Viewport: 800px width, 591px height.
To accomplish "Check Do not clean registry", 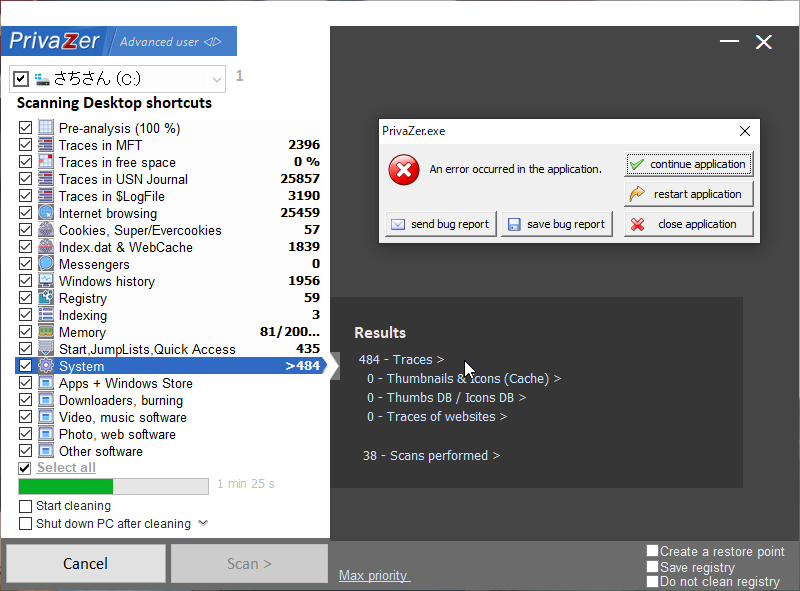I will click(x=653, y=581).
